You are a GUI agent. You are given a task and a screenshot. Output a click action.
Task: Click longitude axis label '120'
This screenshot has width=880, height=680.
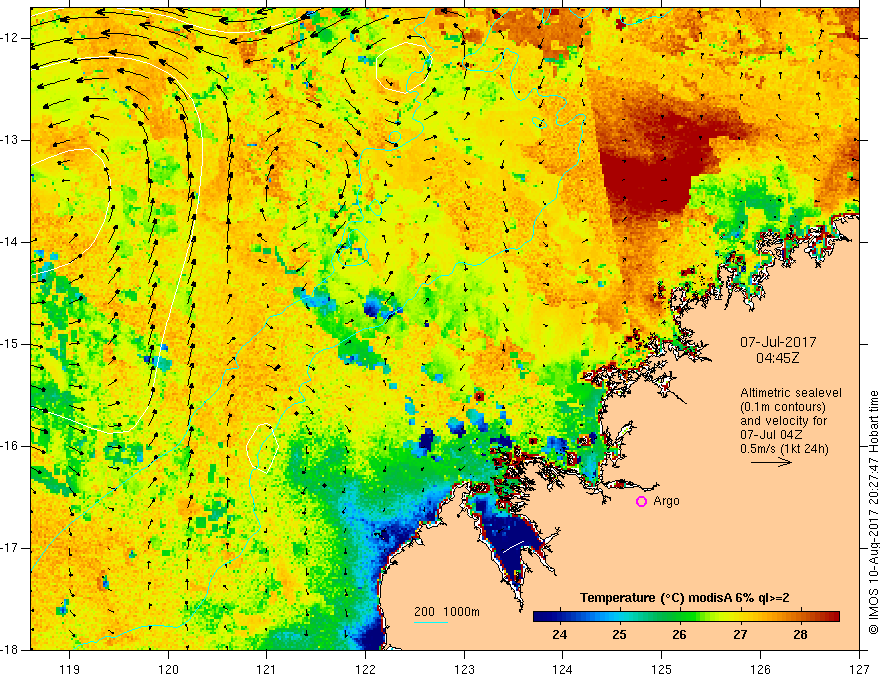point(168,669)
